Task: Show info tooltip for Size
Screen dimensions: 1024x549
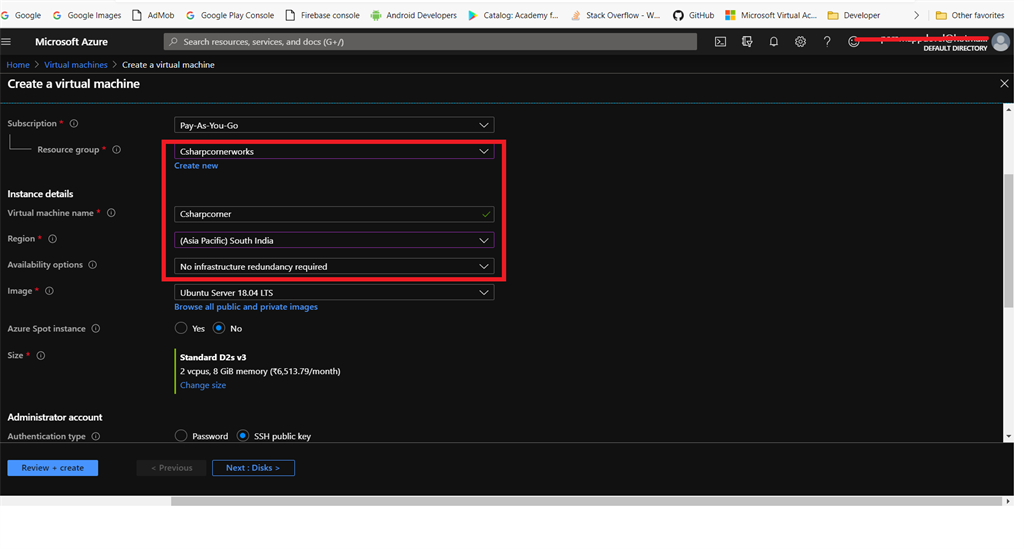Action: 40,356
